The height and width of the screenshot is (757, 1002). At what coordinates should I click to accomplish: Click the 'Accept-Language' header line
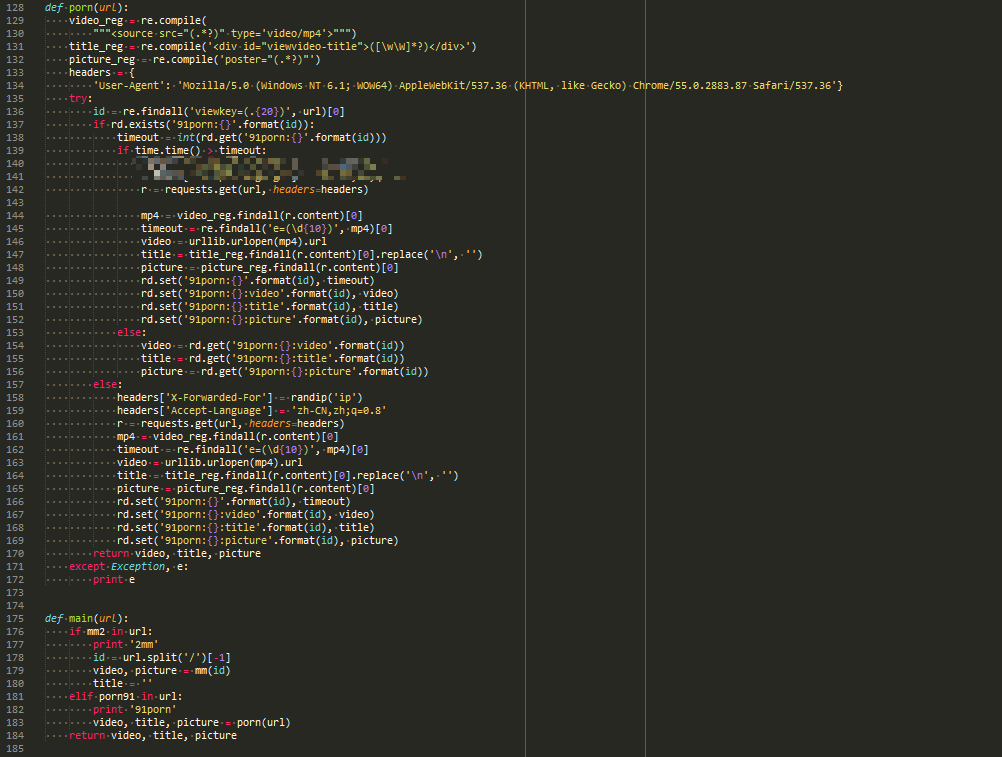click(x=252, y=411)
